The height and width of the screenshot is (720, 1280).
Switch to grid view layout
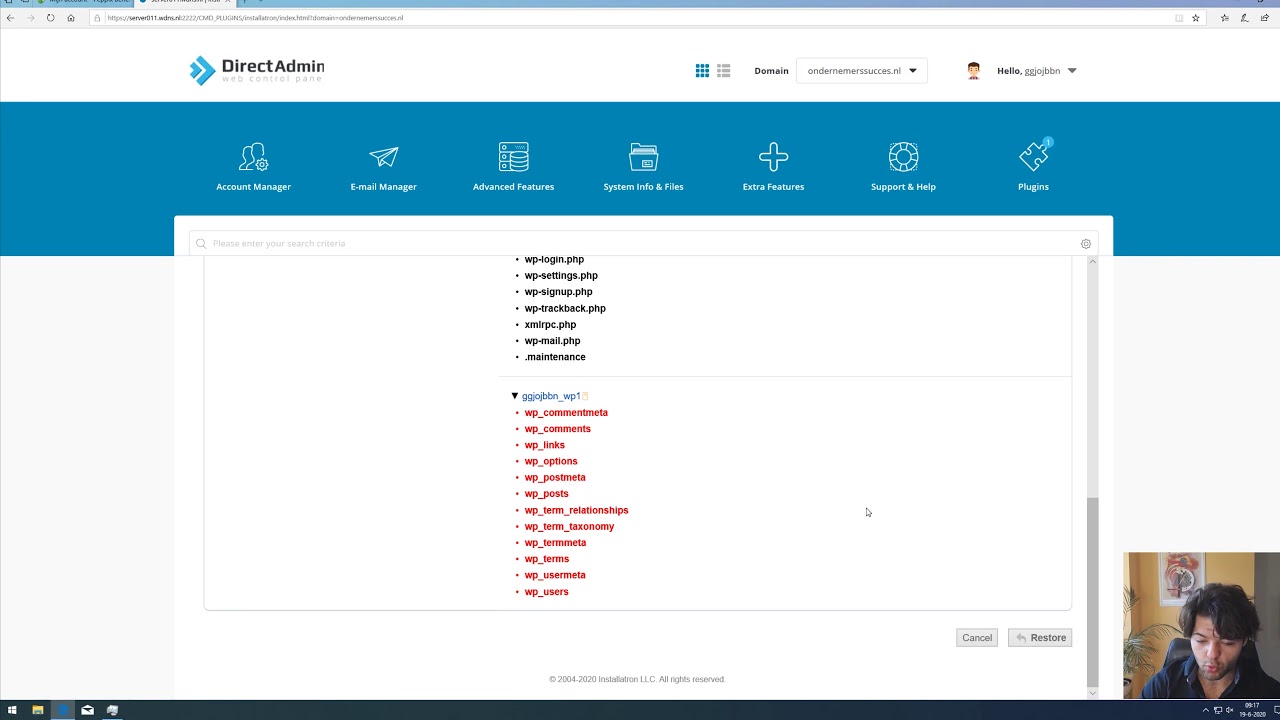click(702, 70)
